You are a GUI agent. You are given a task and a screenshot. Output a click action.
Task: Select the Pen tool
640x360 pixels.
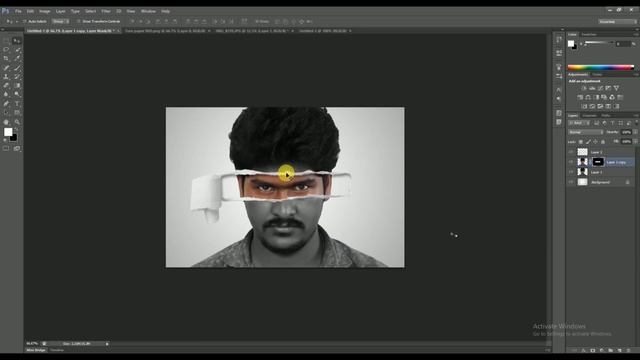point(6,104)
